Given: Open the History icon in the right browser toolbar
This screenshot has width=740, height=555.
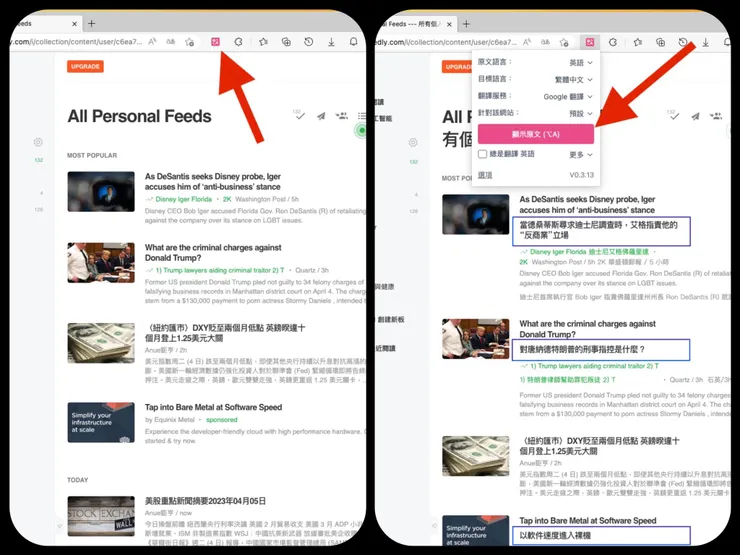Looking at the screenshot, I should click(683, 42).
